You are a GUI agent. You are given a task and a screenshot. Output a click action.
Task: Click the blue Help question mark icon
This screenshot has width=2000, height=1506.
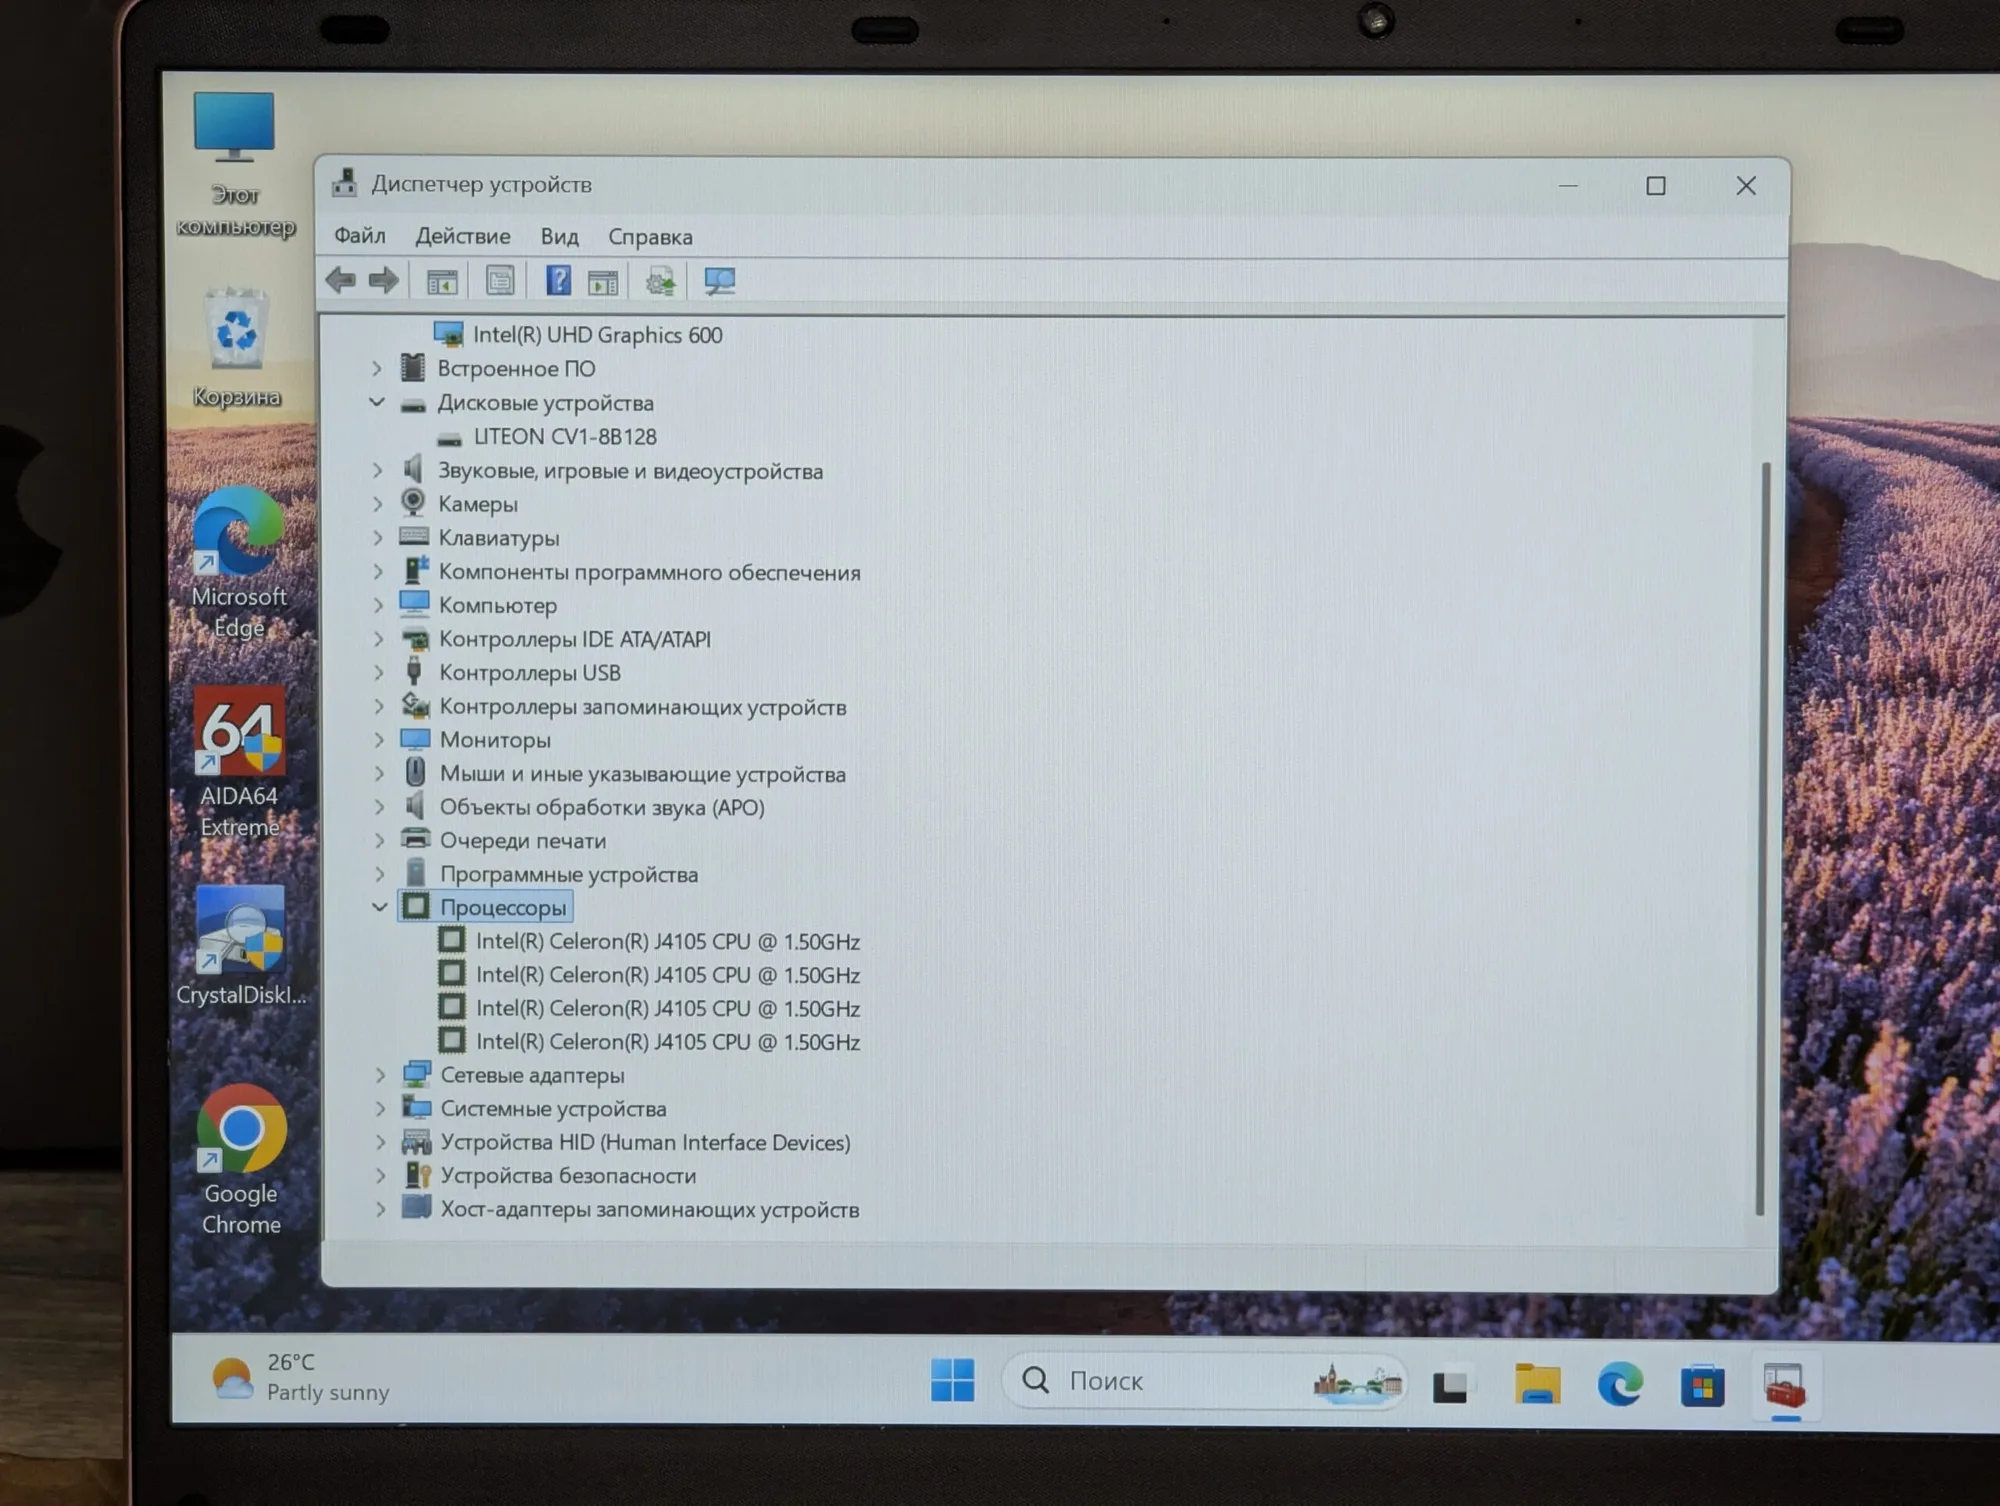click(558, 280)
